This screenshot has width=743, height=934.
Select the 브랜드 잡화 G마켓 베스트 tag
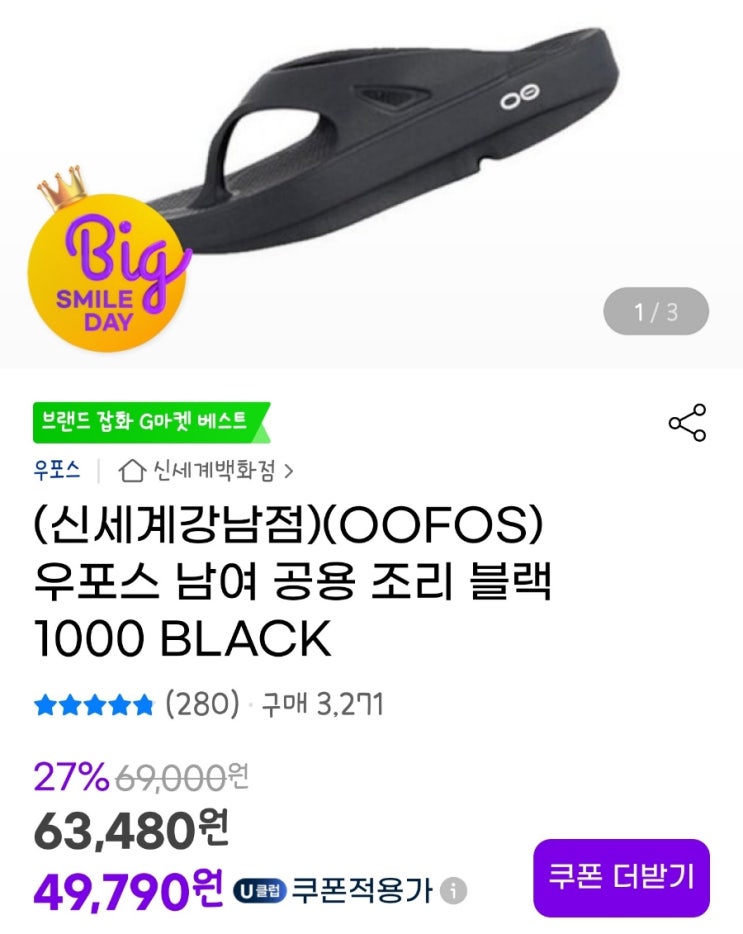point(151,422)
